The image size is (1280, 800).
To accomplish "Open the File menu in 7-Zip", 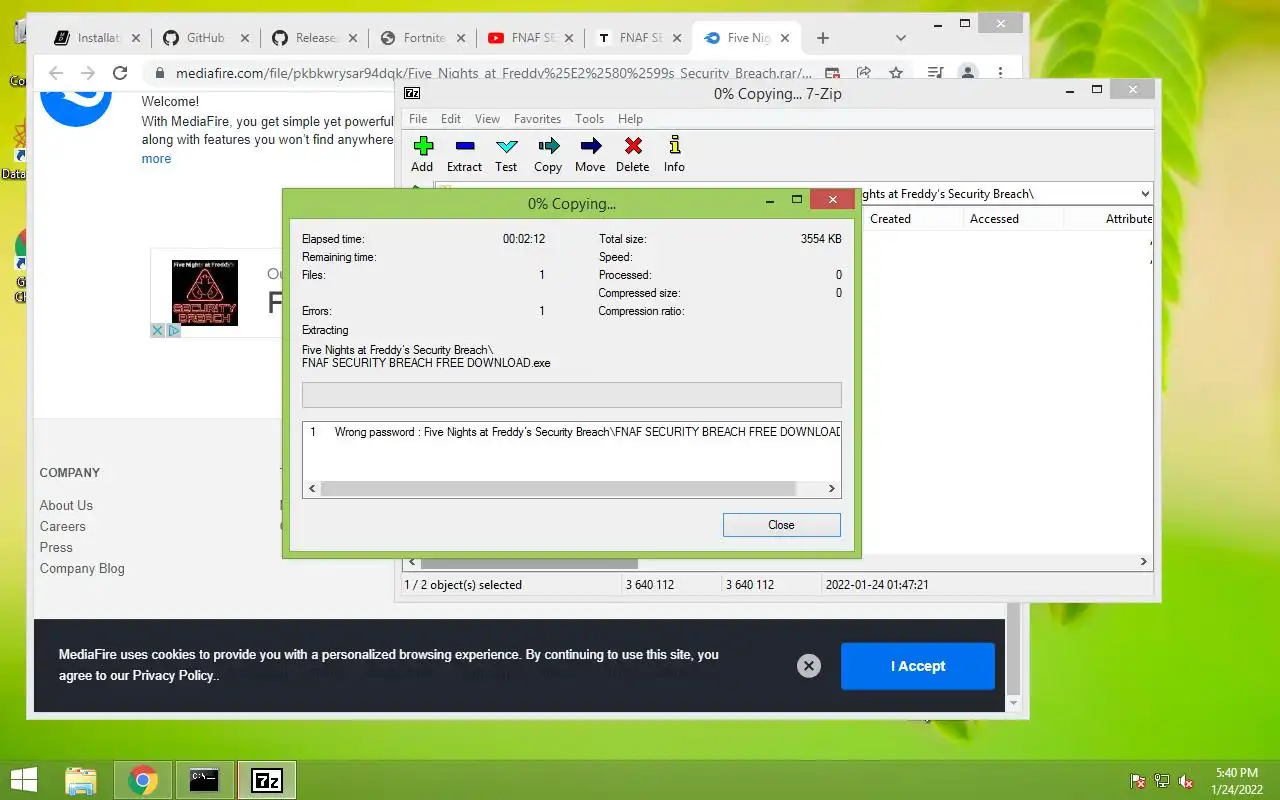I will (418, 119).
